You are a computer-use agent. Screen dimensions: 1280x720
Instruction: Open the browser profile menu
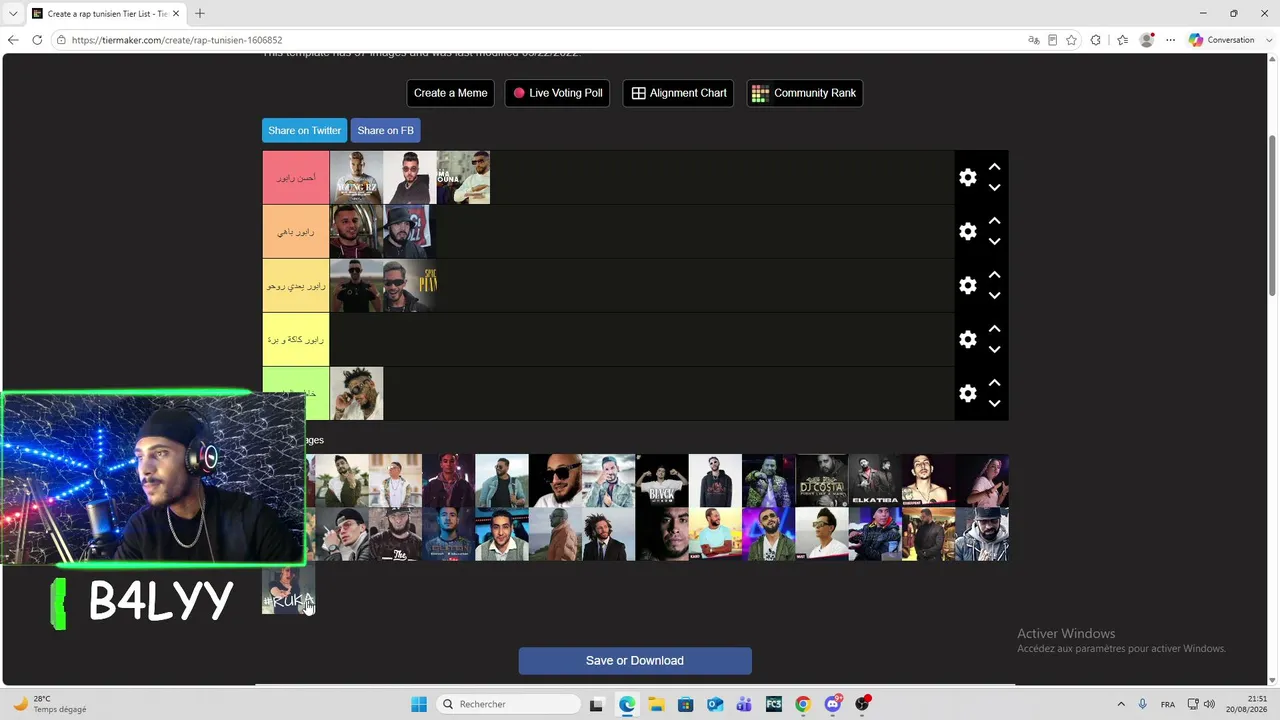[1147, 40]
